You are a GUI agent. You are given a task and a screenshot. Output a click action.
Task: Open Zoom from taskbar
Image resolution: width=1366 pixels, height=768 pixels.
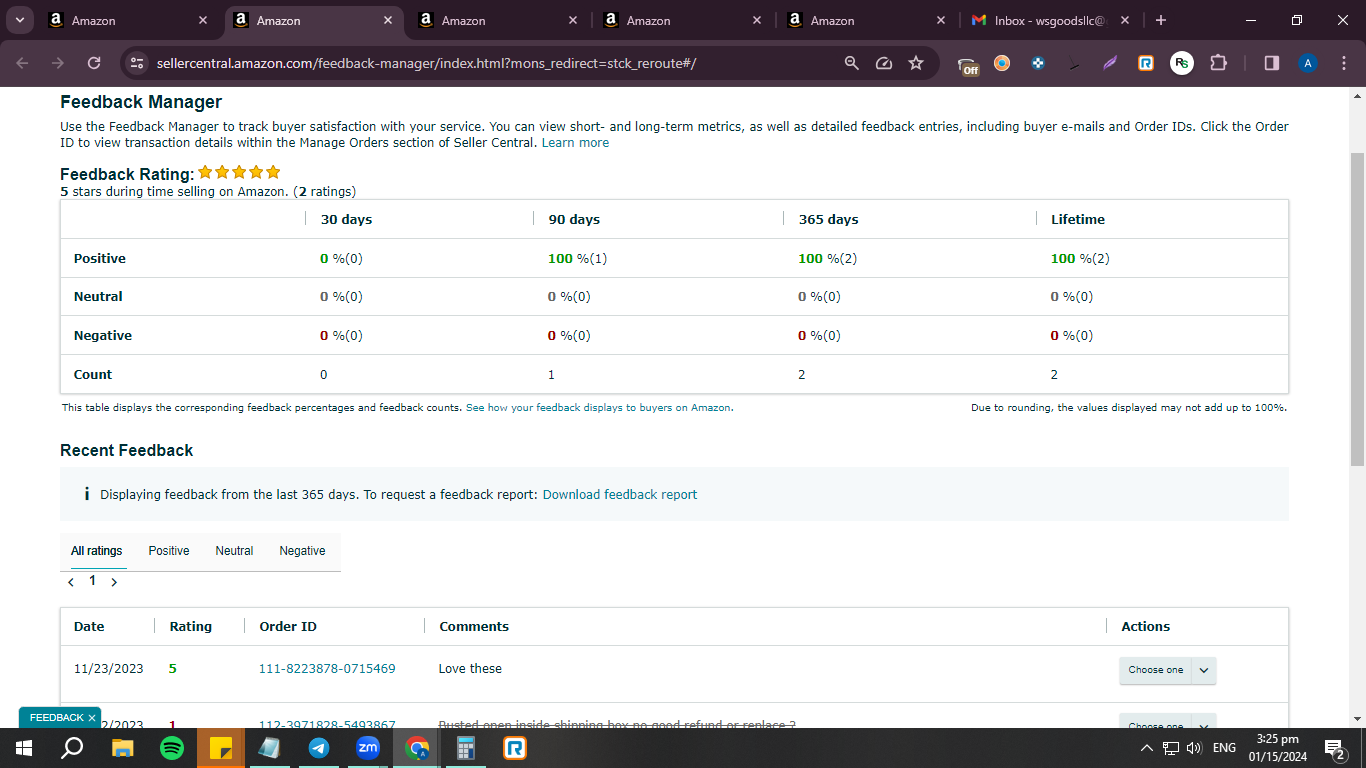point(368,748)
